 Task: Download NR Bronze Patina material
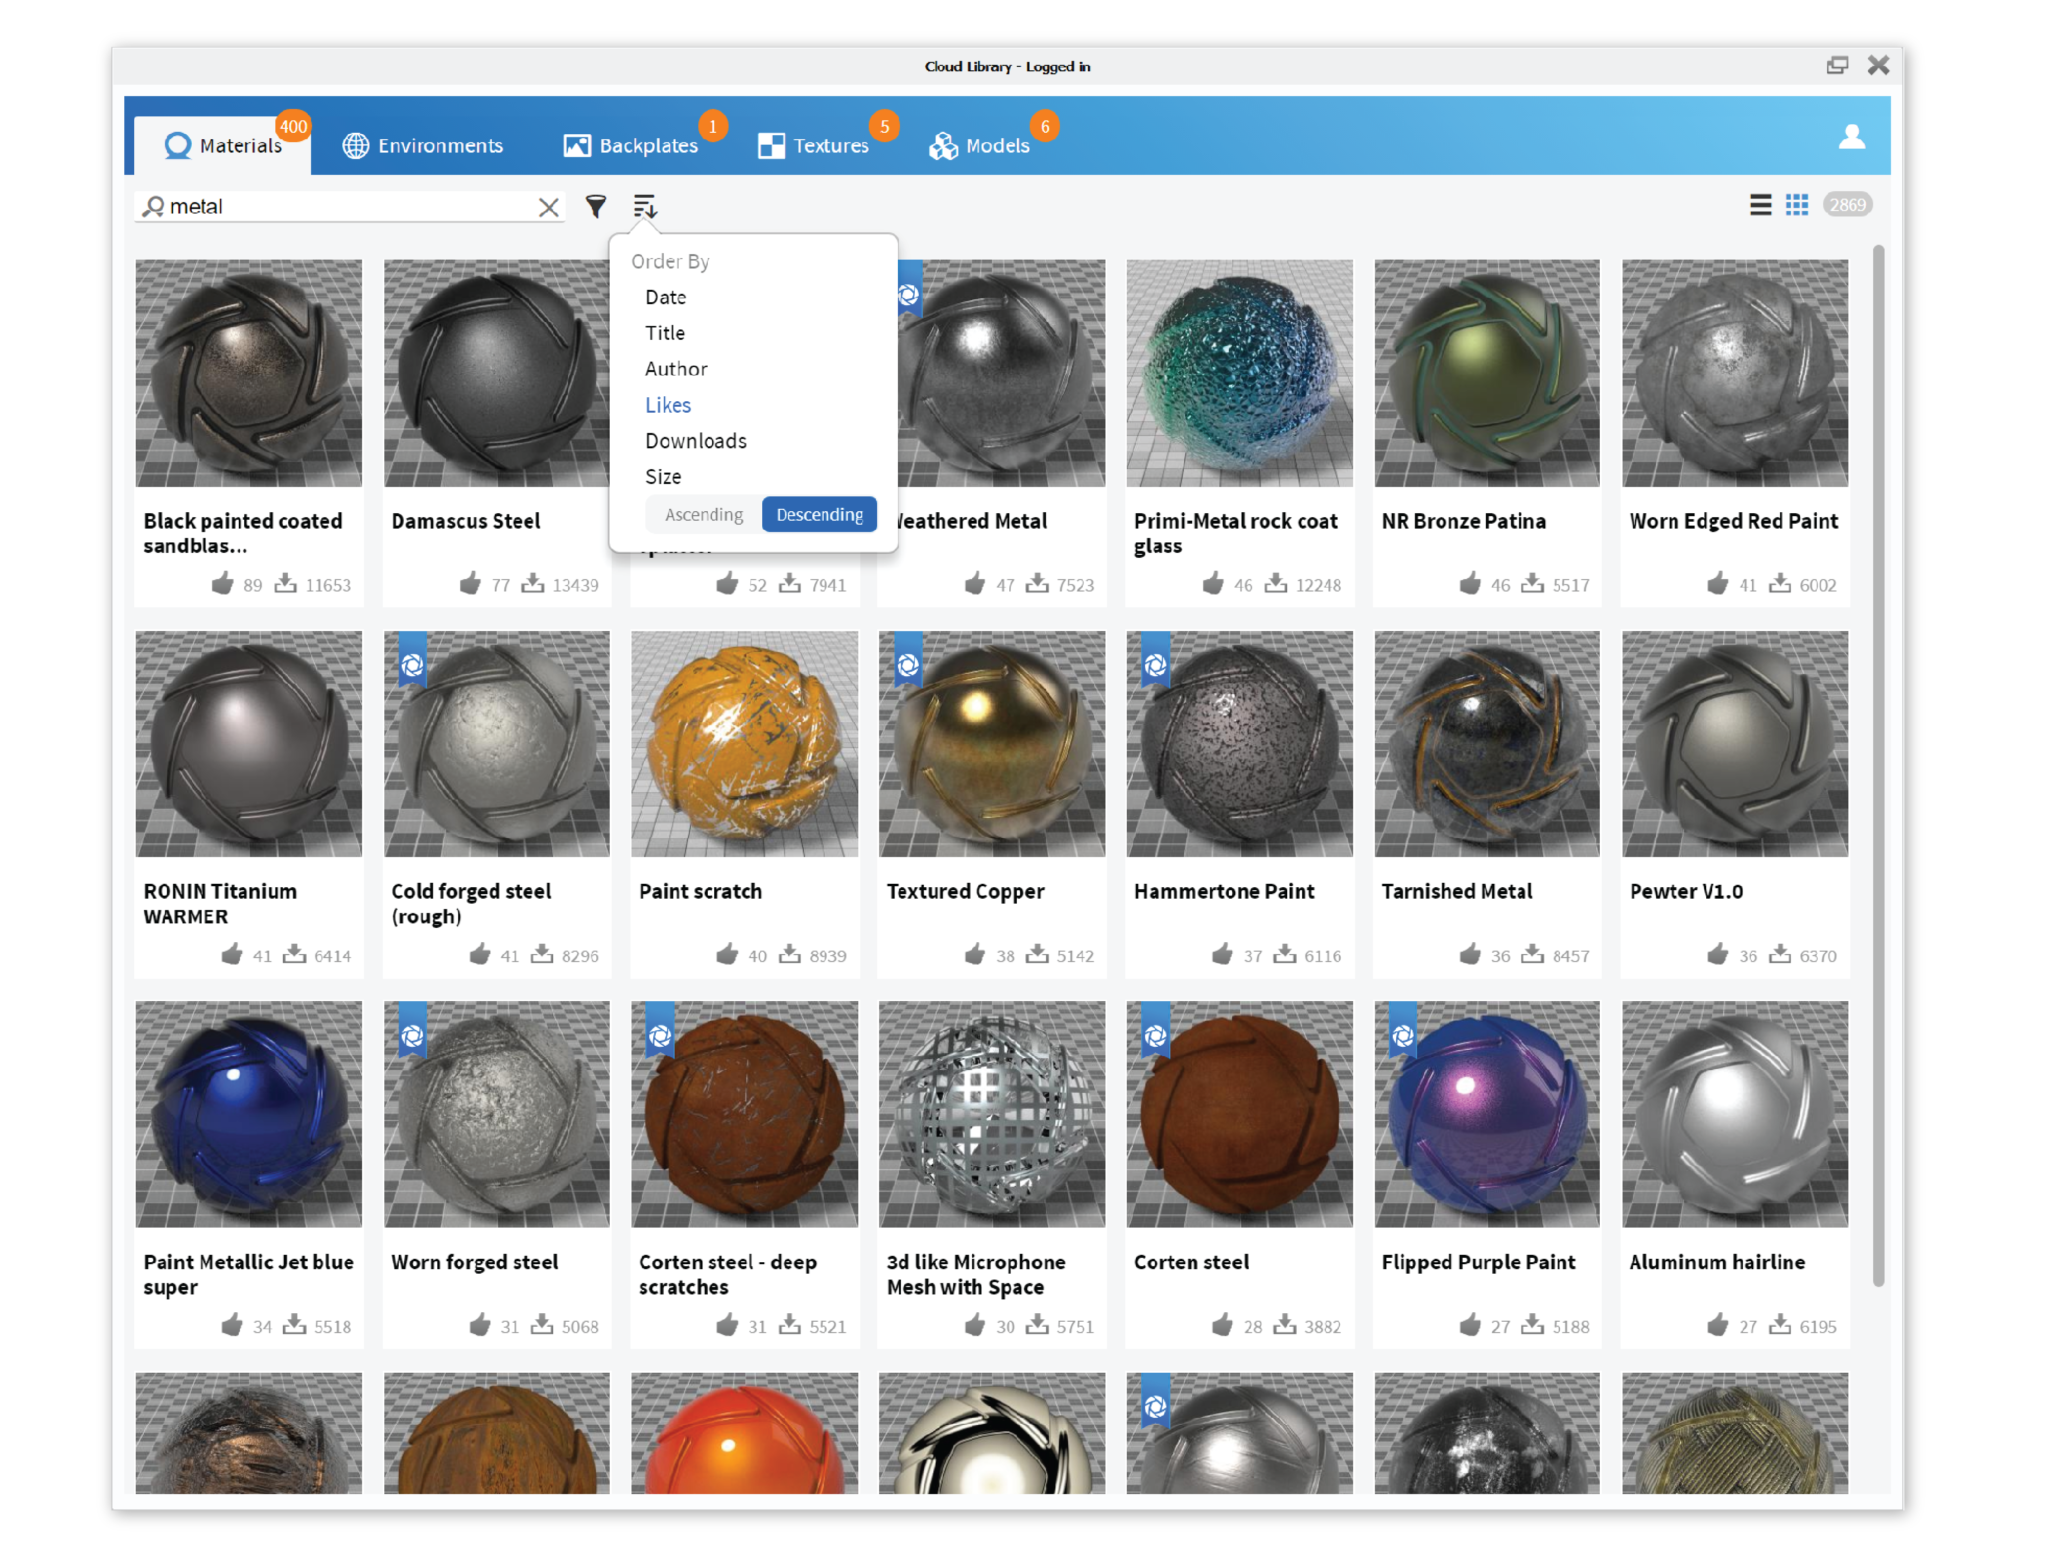(x=1532, y=584)
